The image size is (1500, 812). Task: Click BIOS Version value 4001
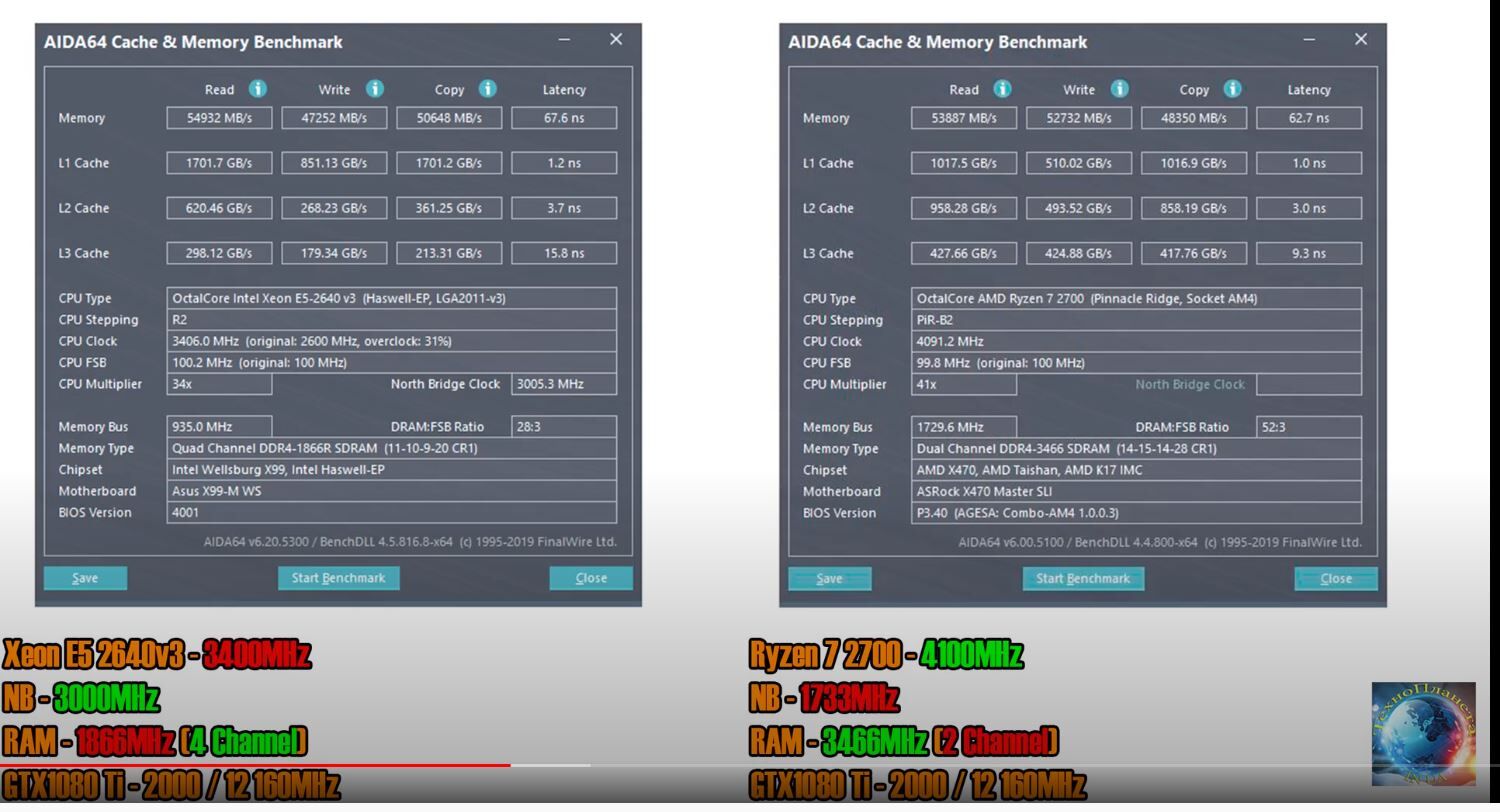pos(392,513)
